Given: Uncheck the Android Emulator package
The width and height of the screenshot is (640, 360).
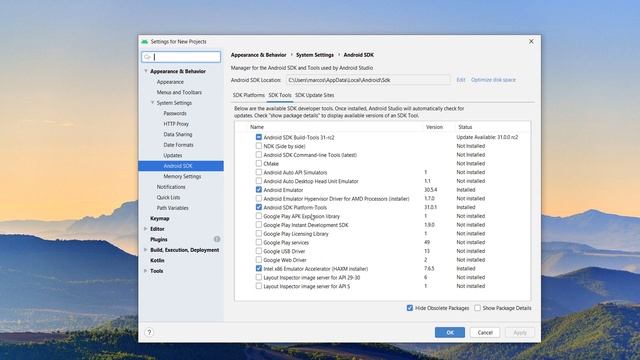Looking at the screenshot, I should click(259, 190).
